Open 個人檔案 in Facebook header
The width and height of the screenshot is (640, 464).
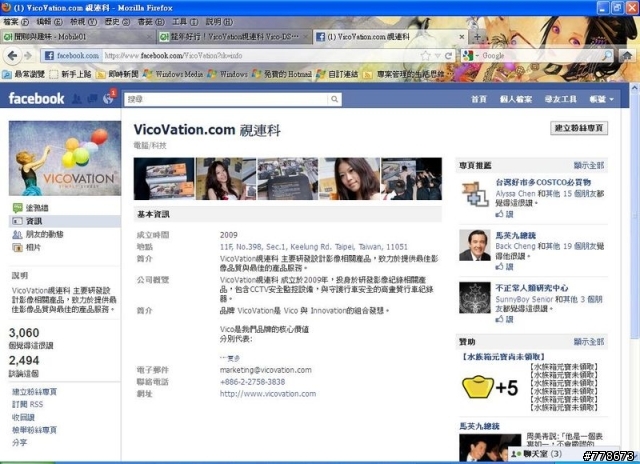pos(516,99)
